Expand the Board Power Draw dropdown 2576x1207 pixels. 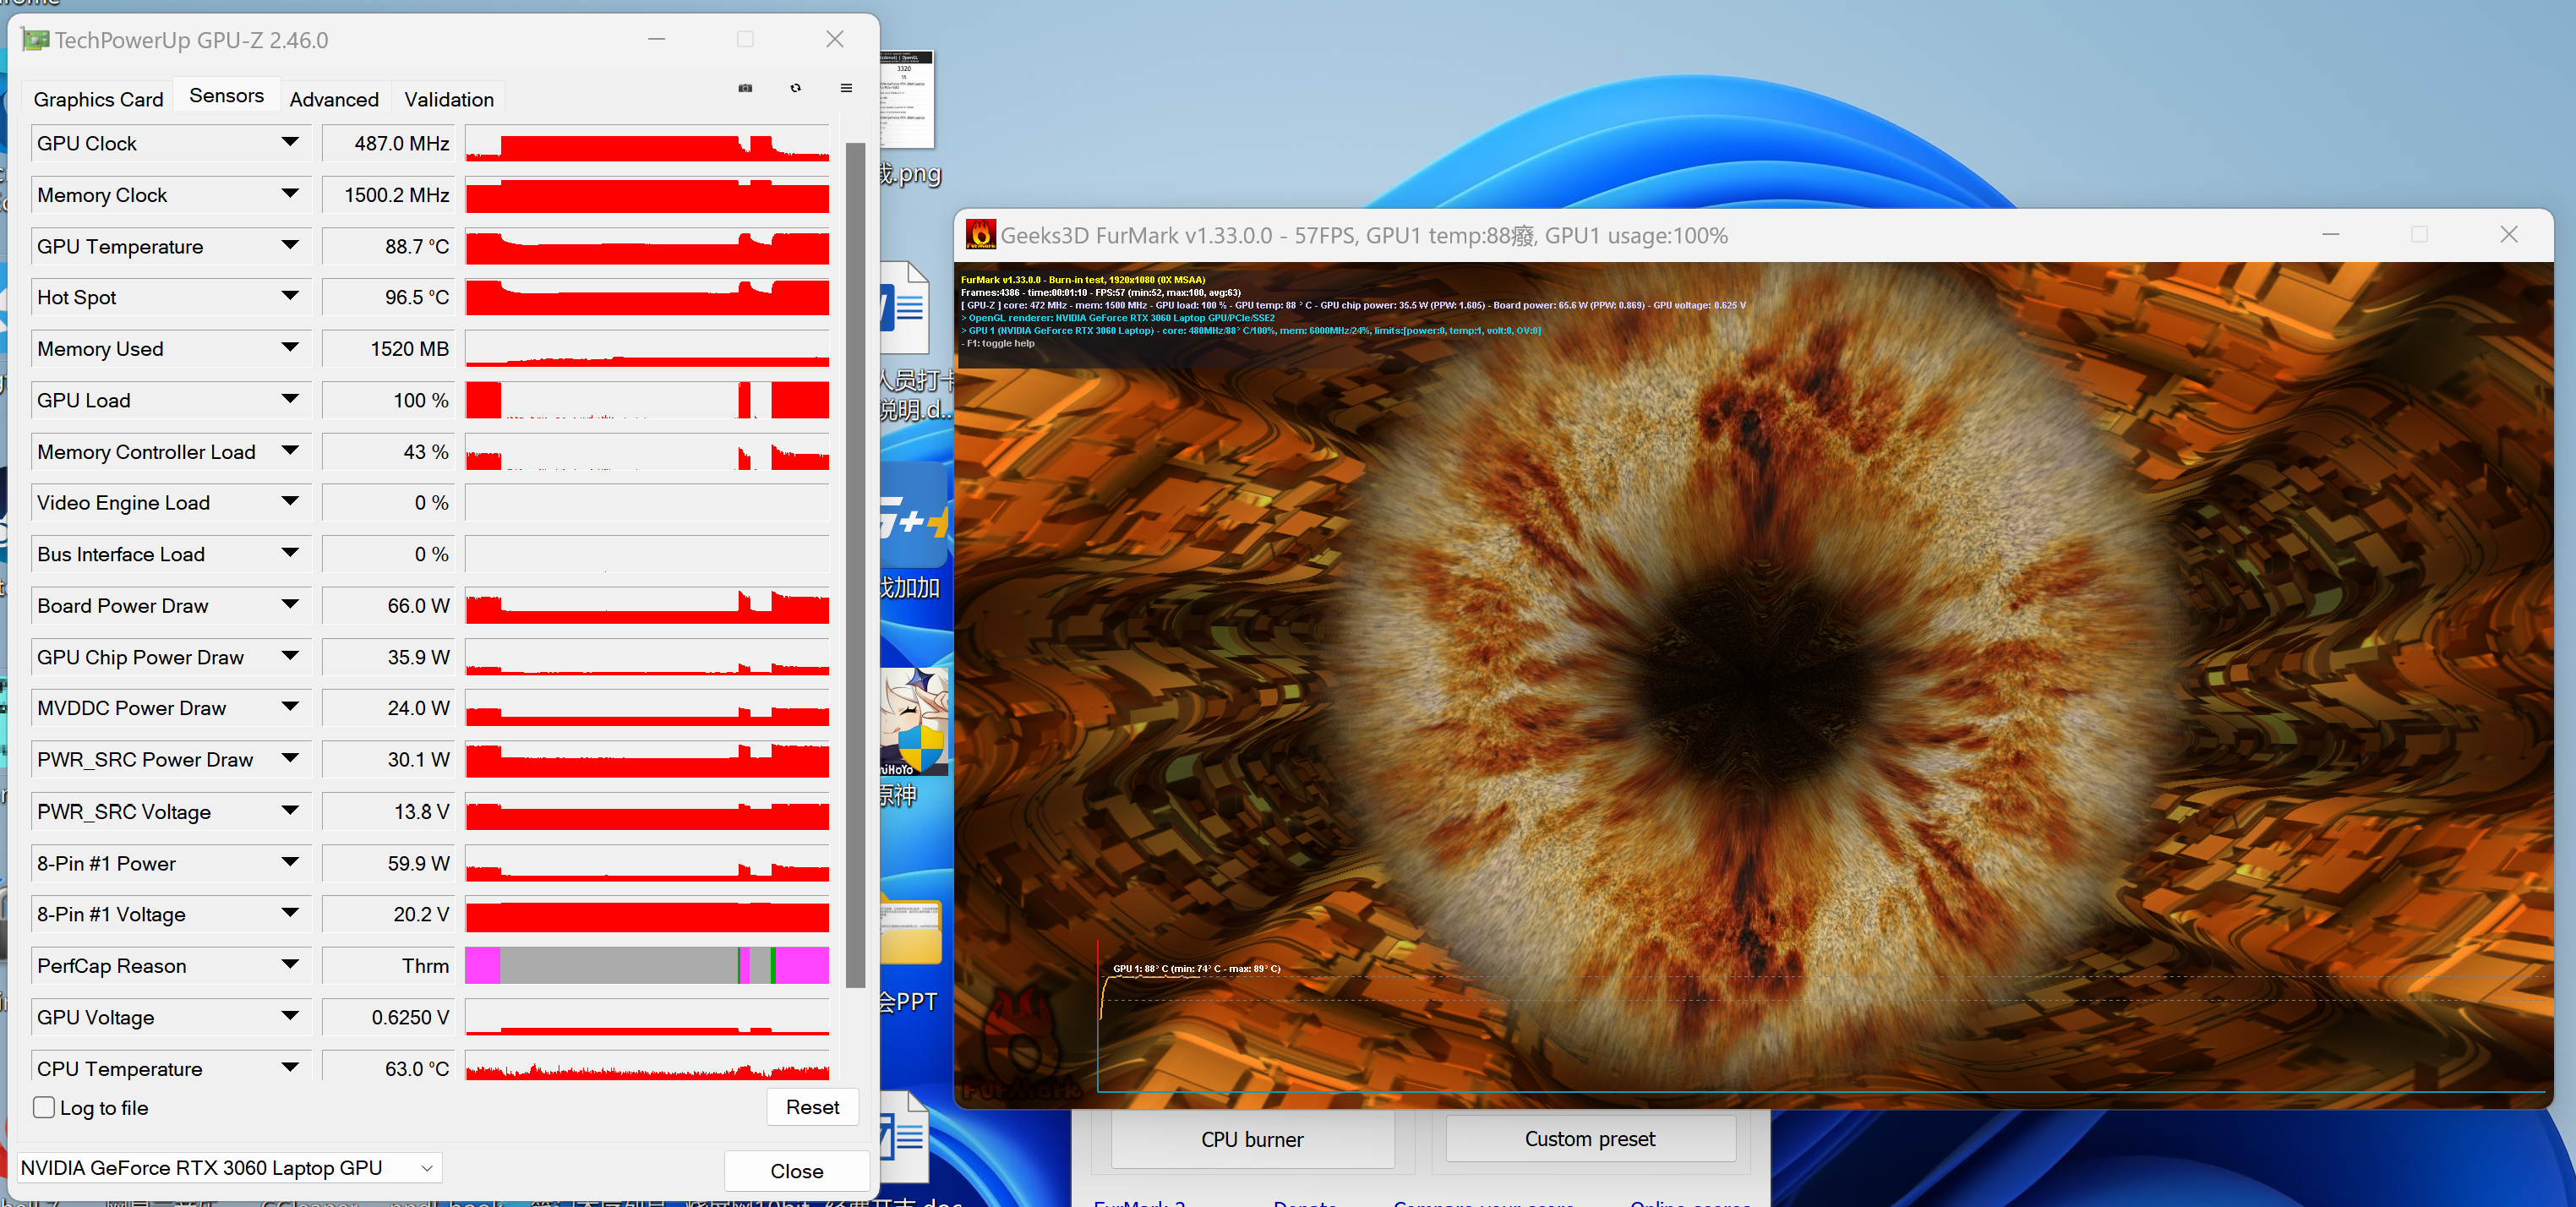pos(290,605)
